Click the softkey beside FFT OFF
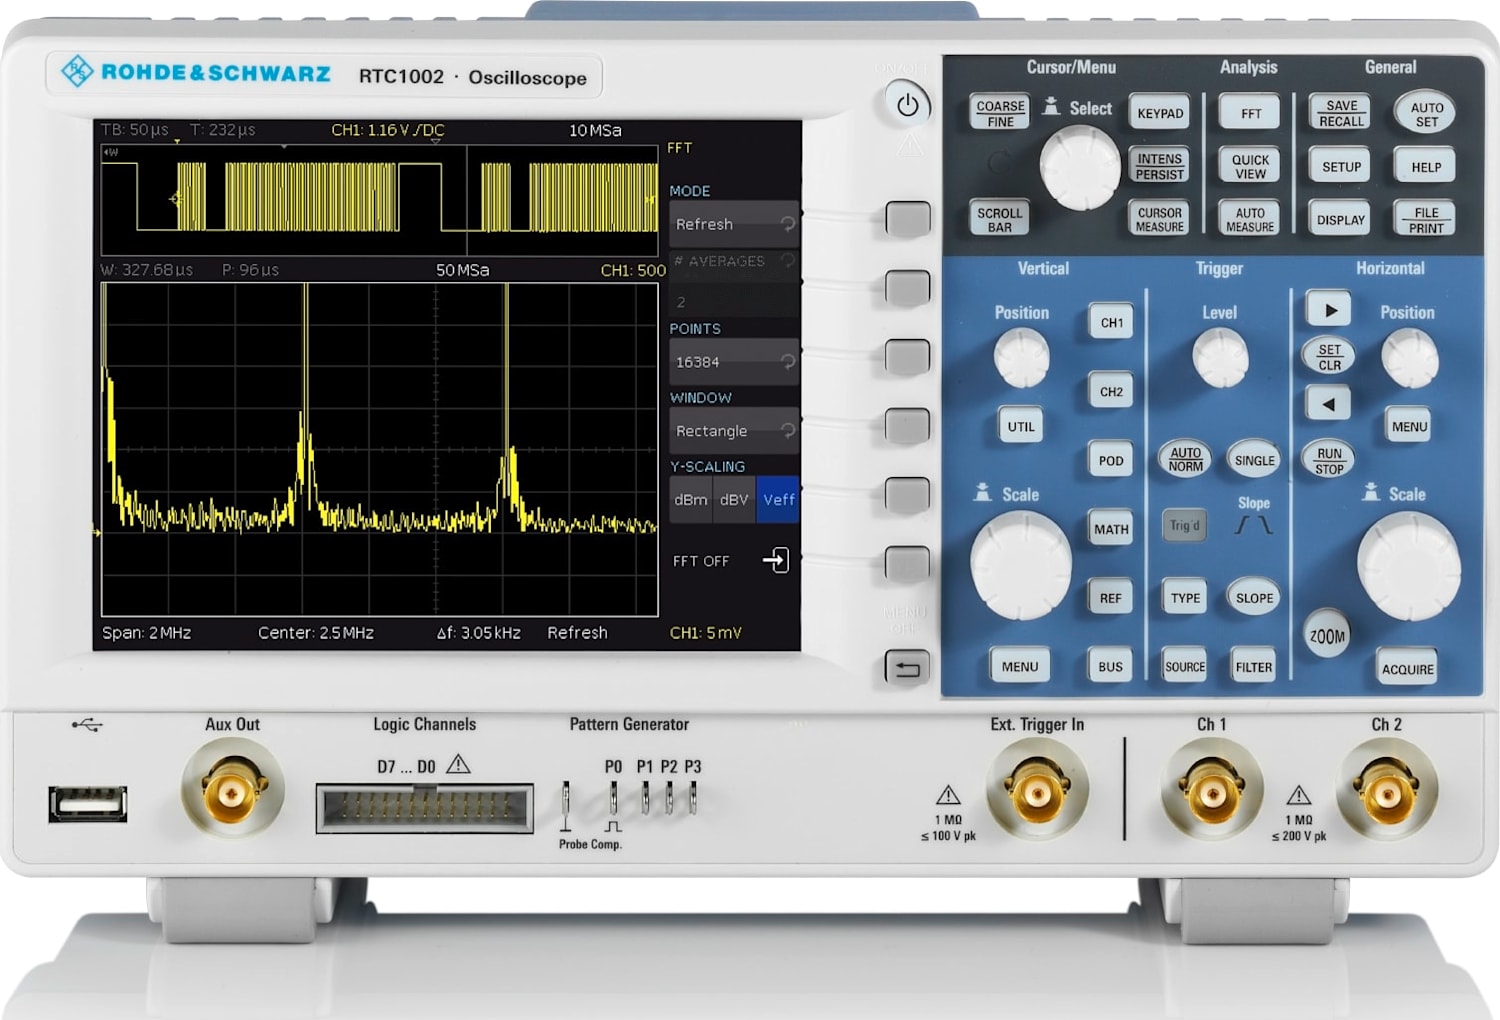Image resolution: width=1500 pixels, height=1020 pixels. [907, 564]
